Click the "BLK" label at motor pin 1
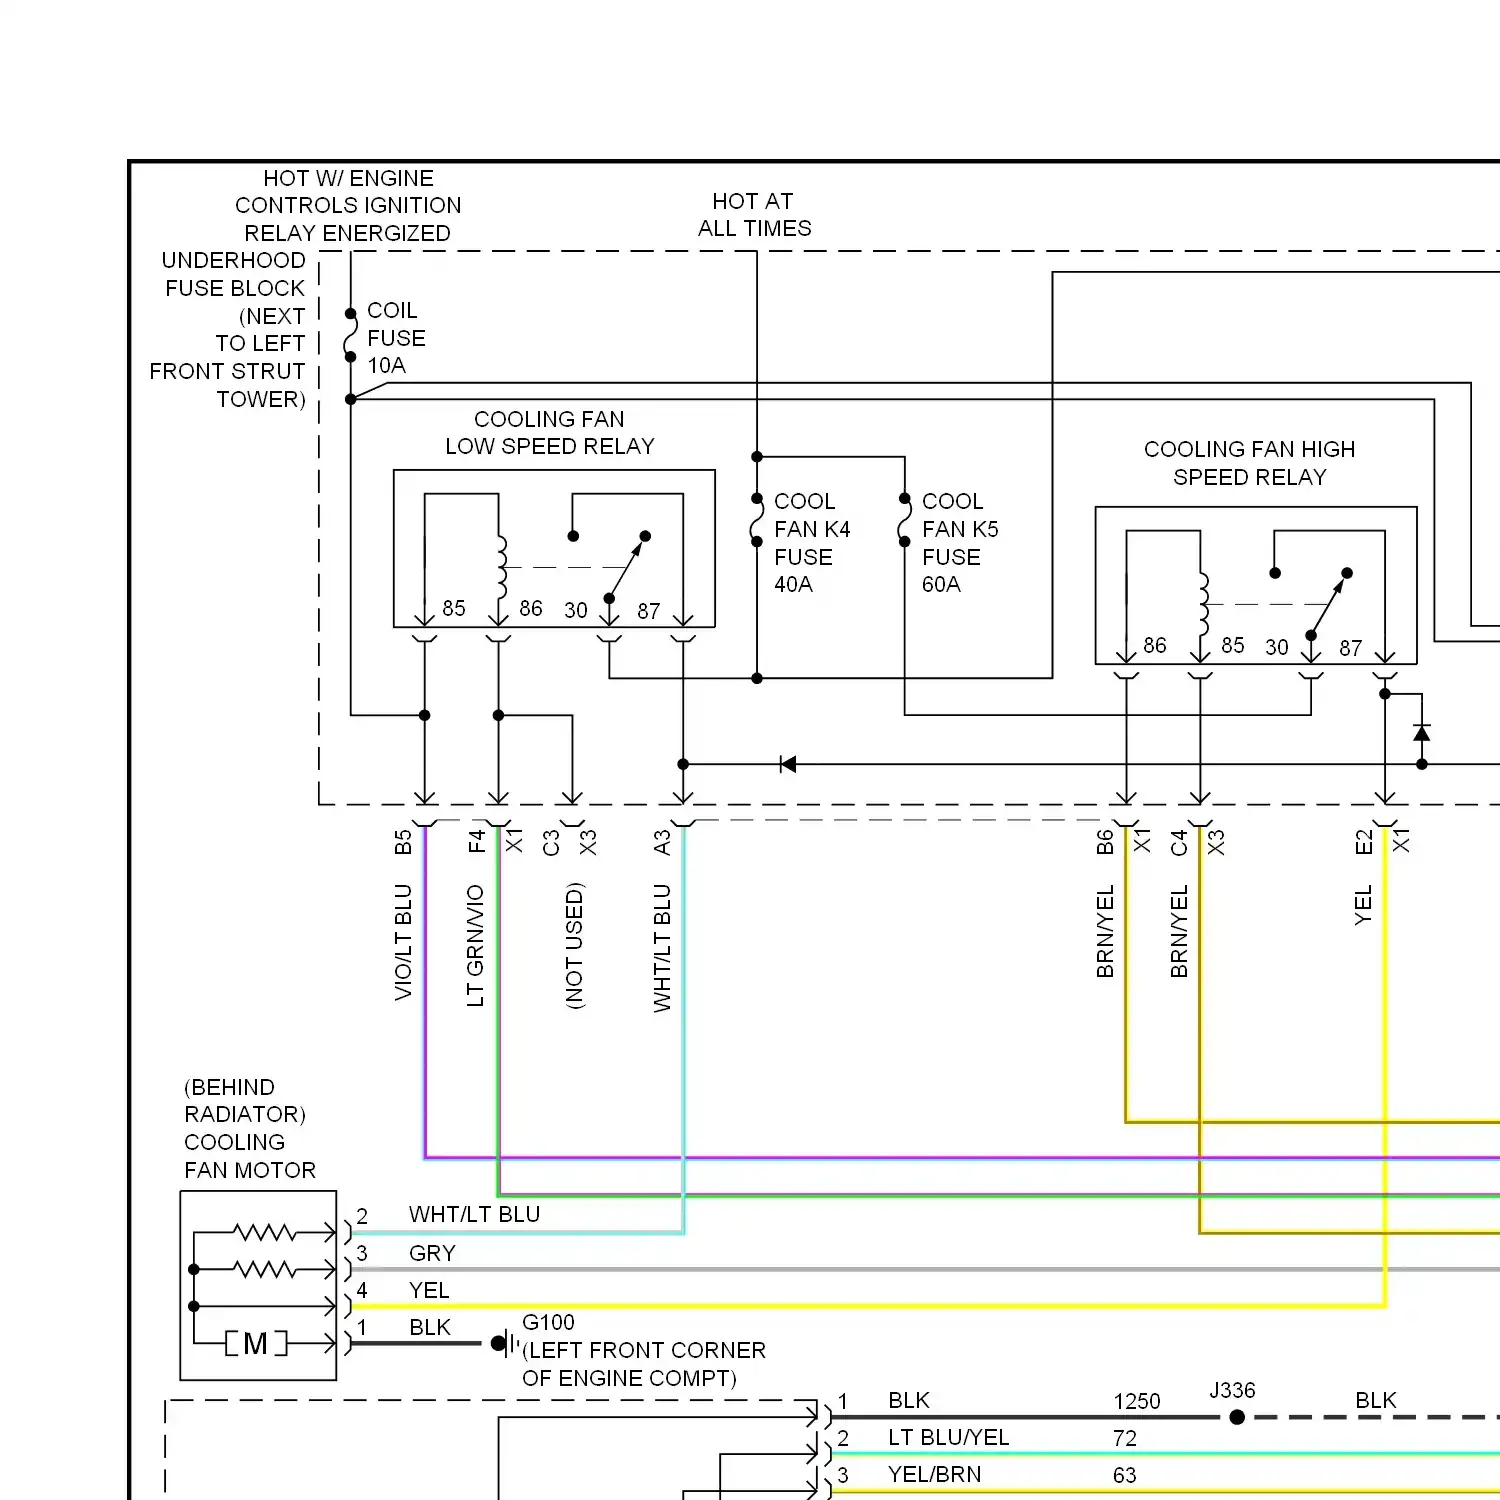Viewport: 1500px width, 1500px height. [430, 1327]
